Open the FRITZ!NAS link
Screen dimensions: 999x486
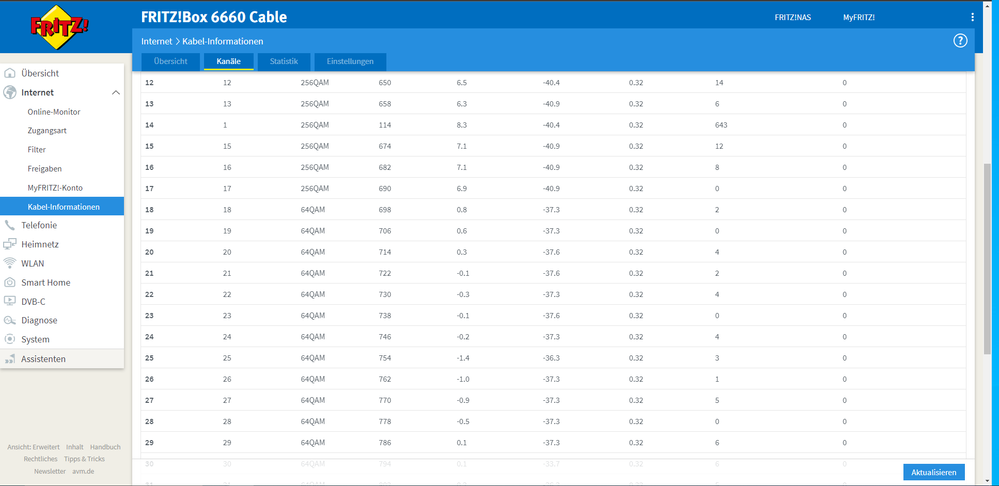coord(793,17)
